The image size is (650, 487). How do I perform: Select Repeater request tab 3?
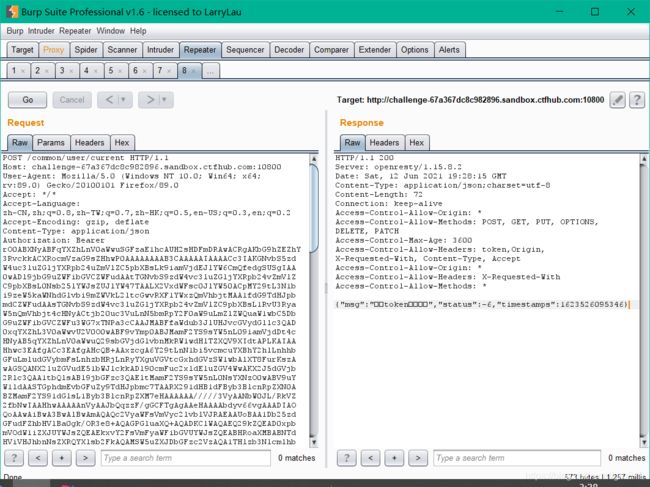click(x=62, y=71)
